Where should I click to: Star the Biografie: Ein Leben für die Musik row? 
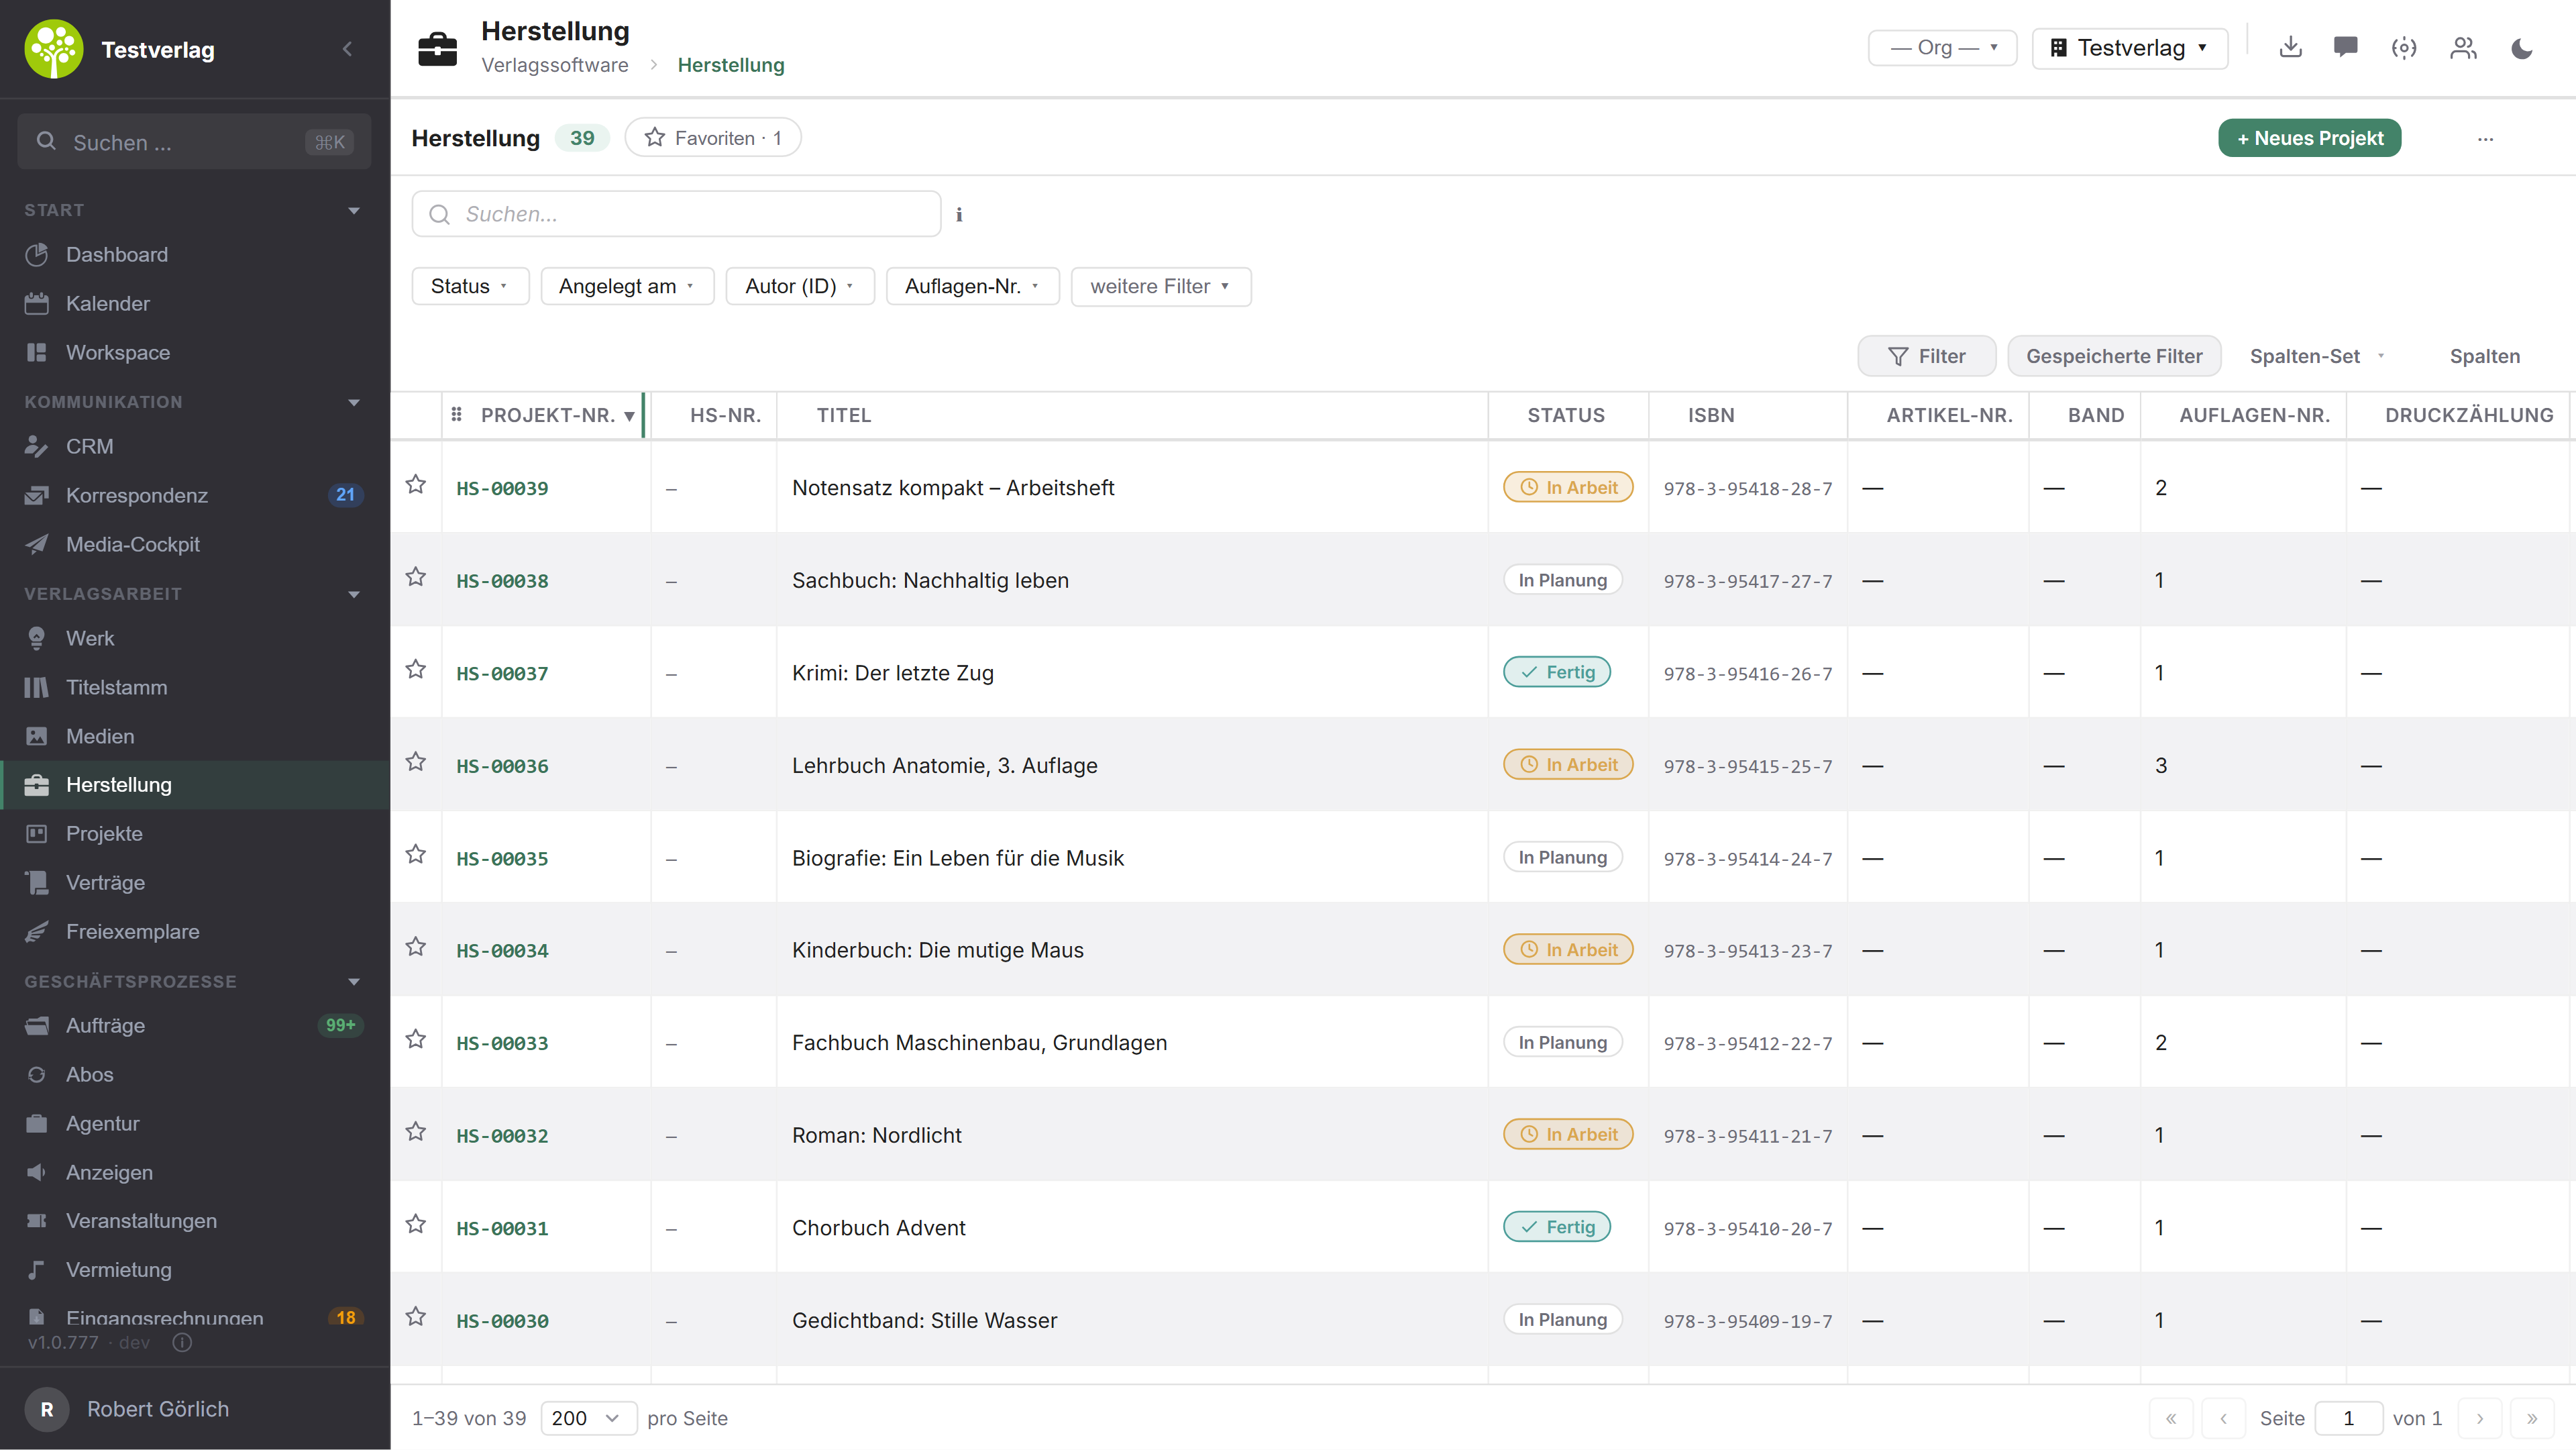coord(416,854)
